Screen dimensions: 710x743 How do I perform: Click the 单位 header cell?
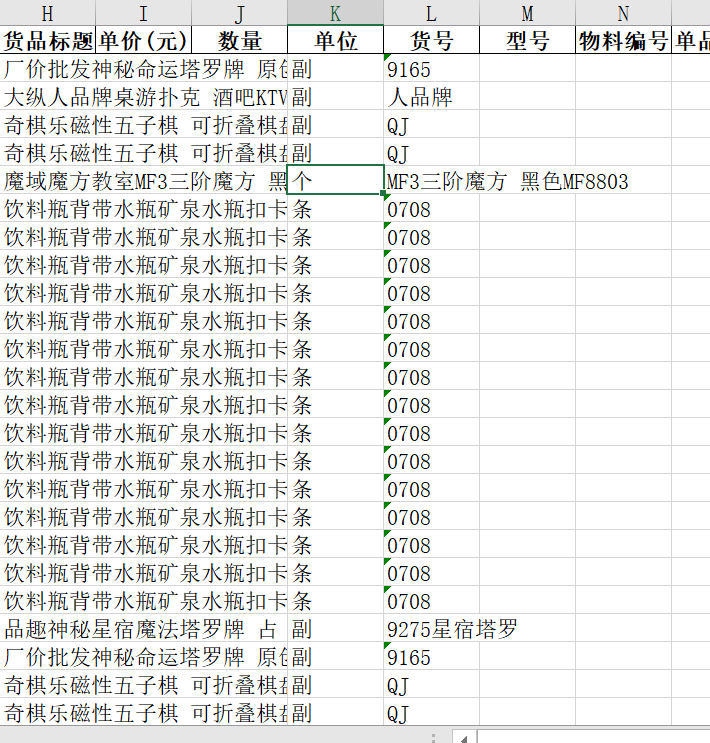[335, 40]
